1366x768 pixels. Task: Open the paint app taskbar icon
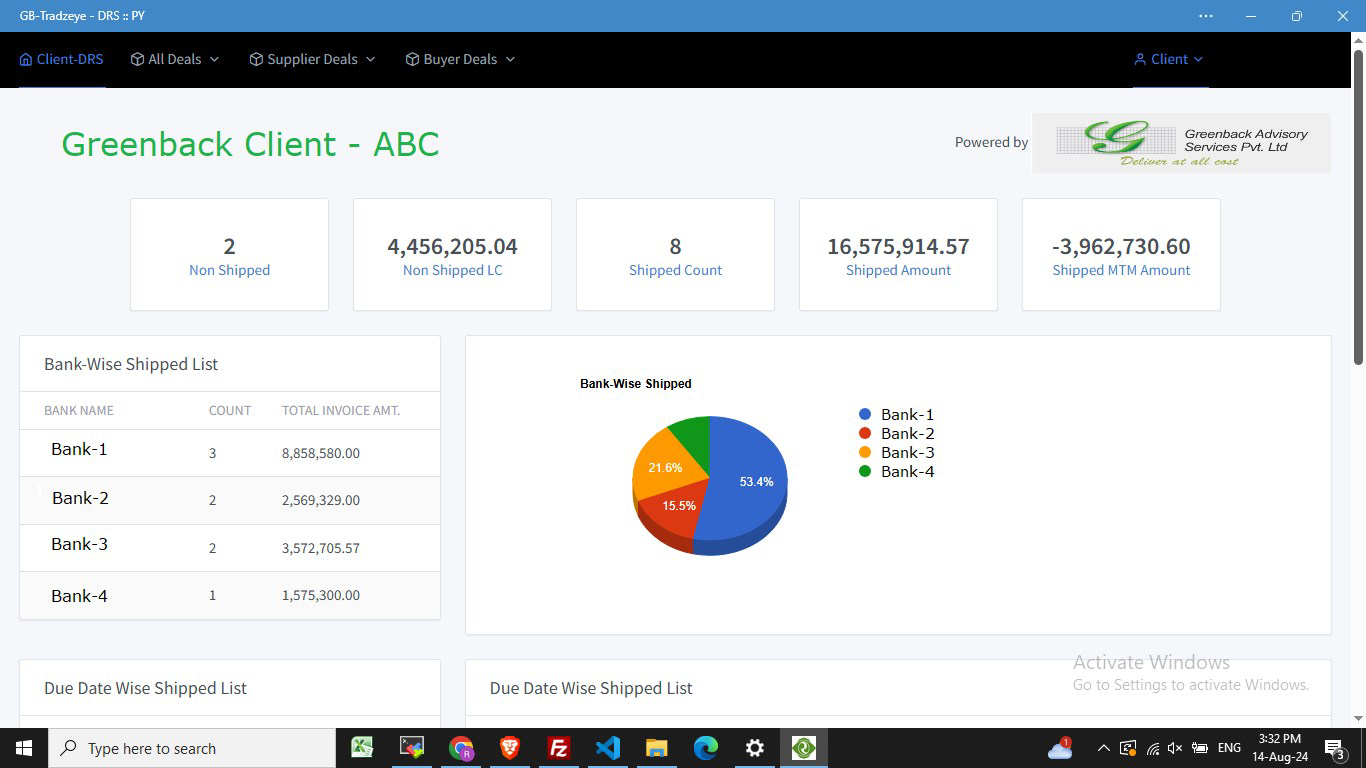tap(411, 748)
